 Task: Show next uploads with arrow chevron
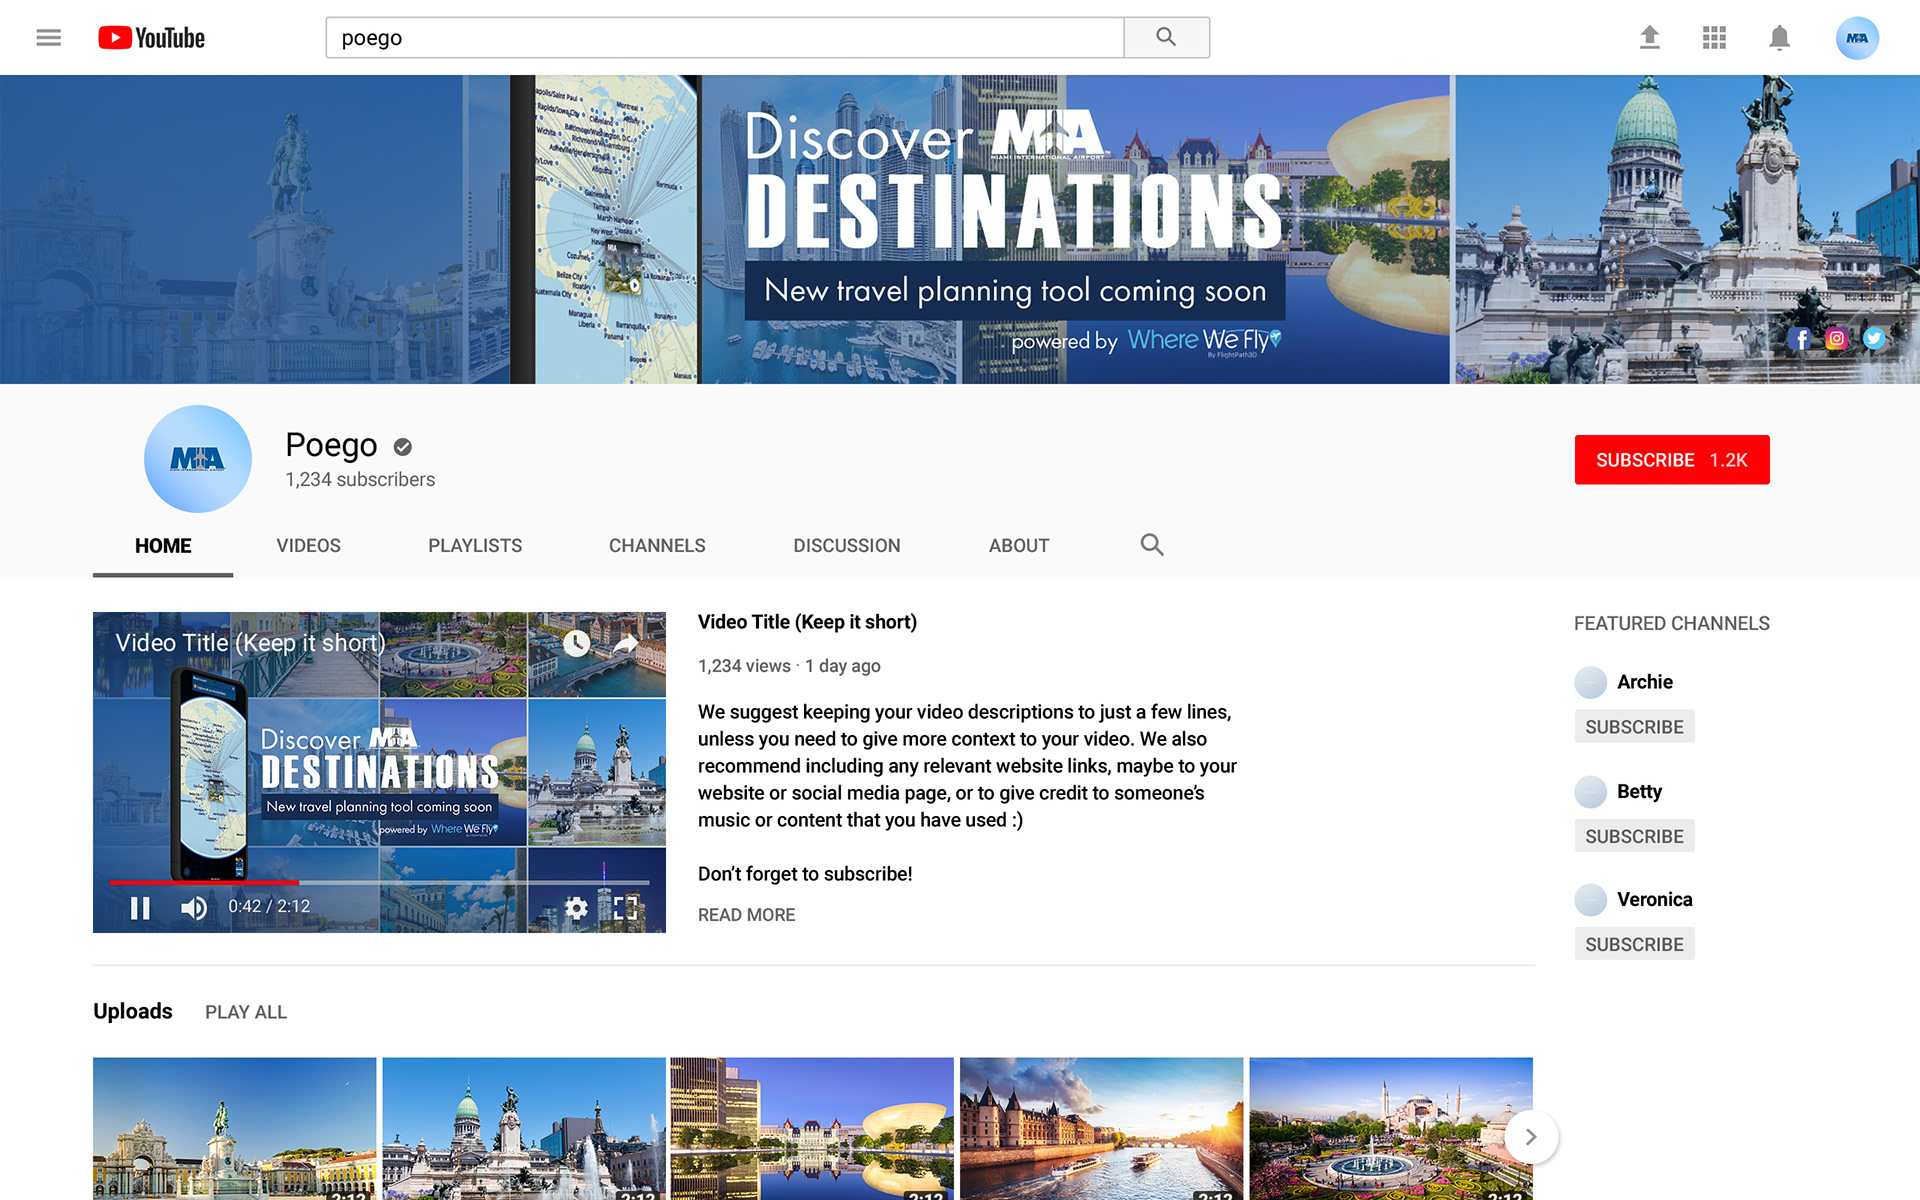[x=1530, y=1137]
